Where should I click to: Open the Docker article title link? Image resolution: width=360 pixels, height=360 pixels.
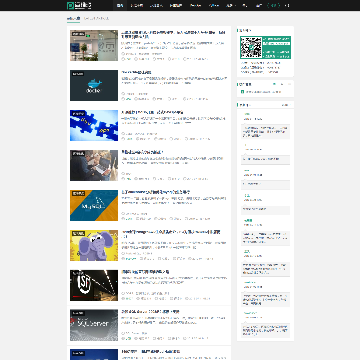(x=137, y=72)
